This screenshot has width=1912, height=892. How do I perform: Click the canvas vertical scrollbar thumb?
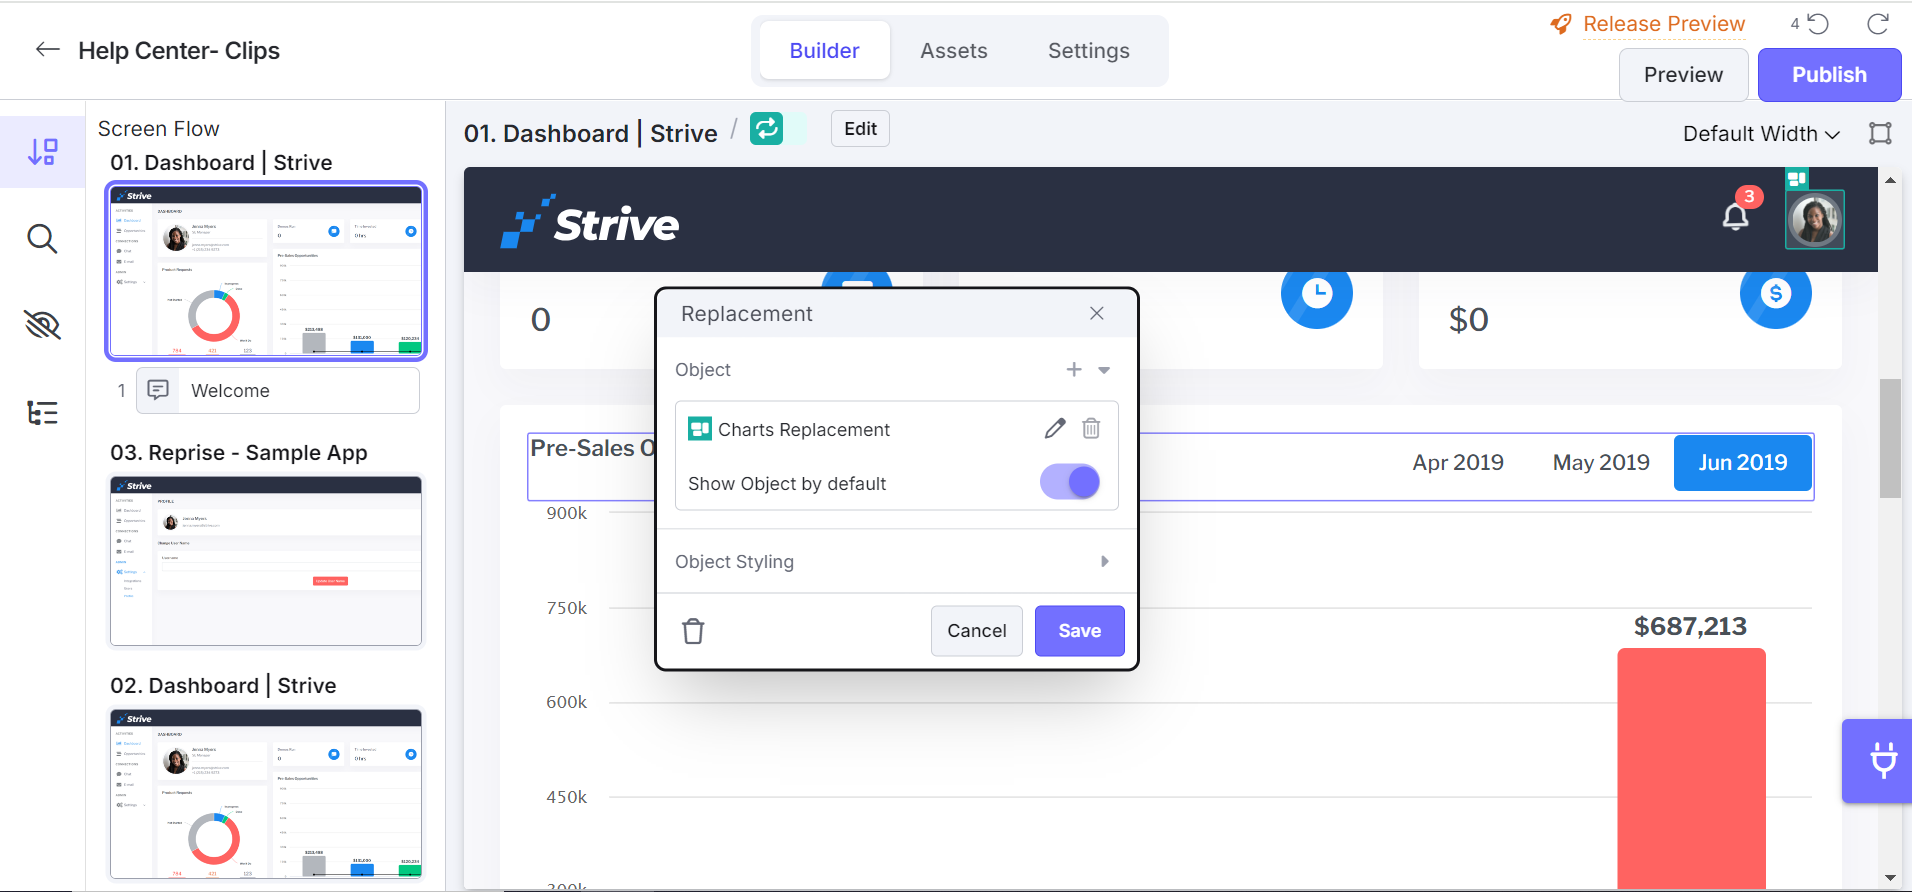tap(1890, 438)
